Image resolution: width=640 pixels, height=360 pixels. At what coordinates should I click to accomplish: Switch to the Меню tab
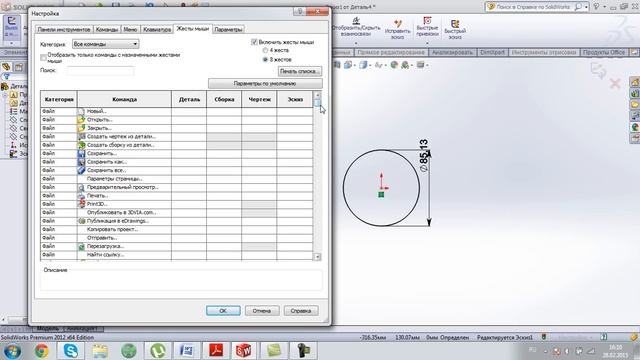click(130, 29)
